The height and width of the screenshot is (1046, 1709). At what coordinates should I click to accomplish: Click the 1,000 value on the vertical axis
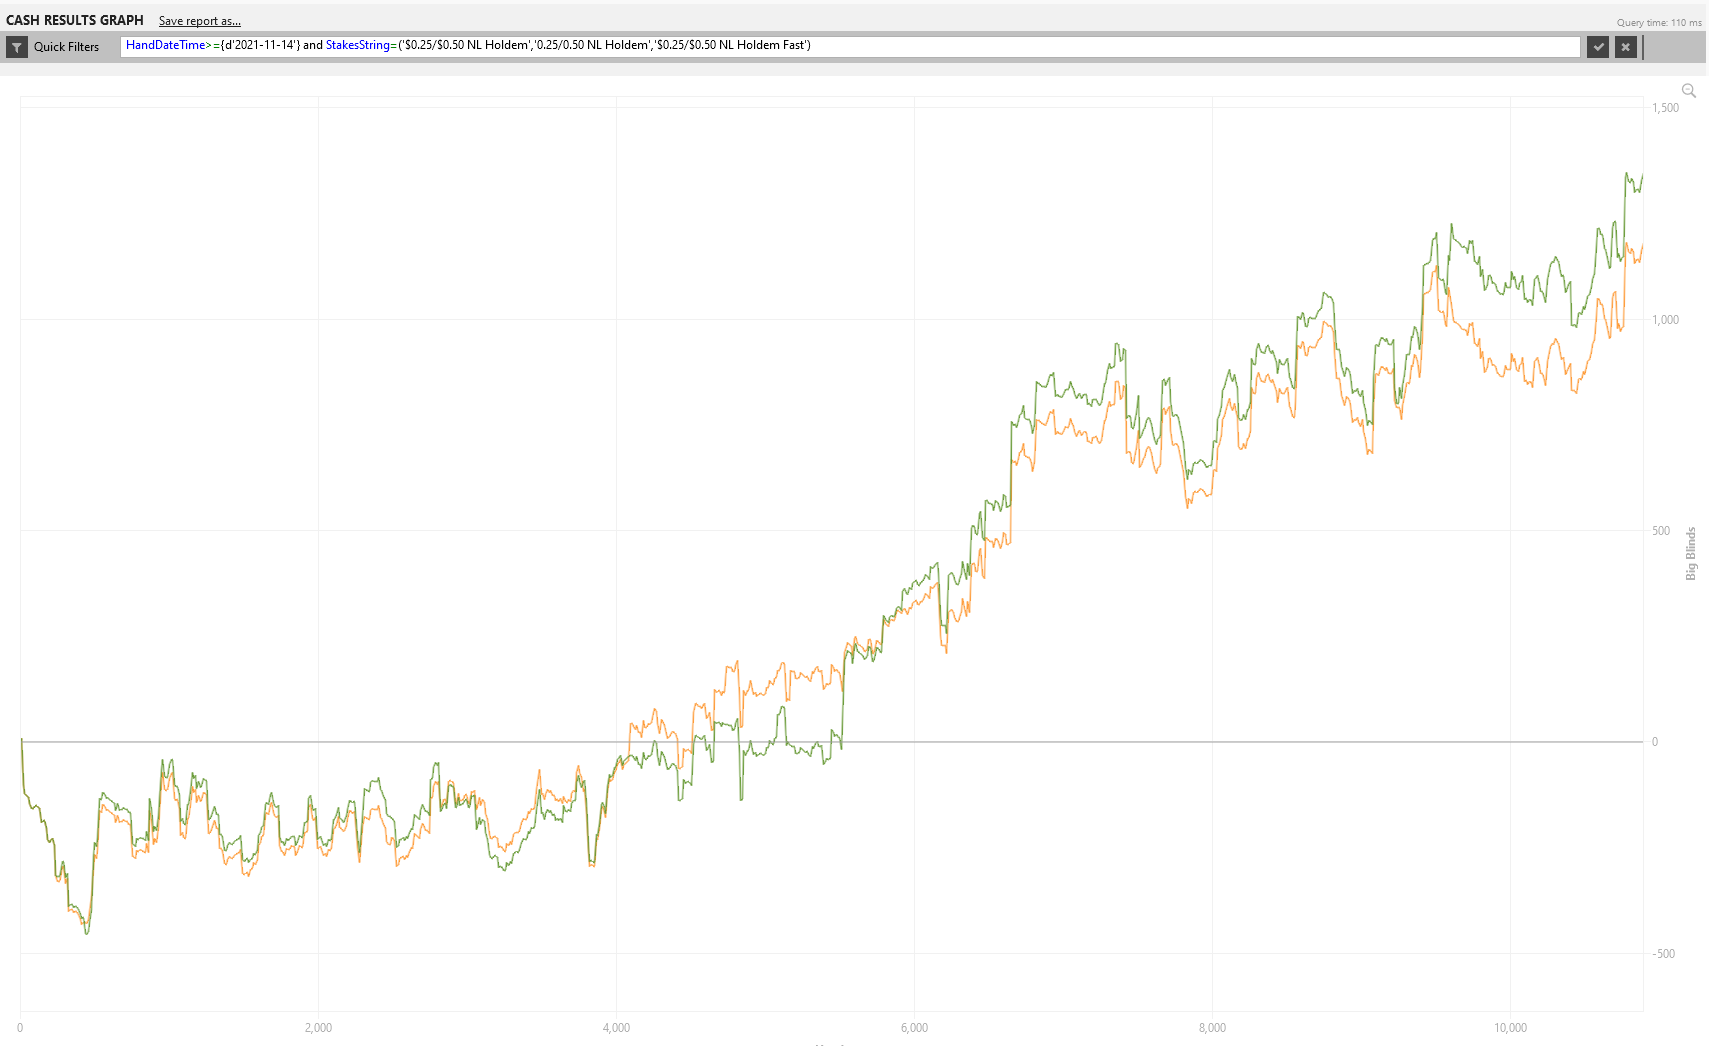(1666, 320)
